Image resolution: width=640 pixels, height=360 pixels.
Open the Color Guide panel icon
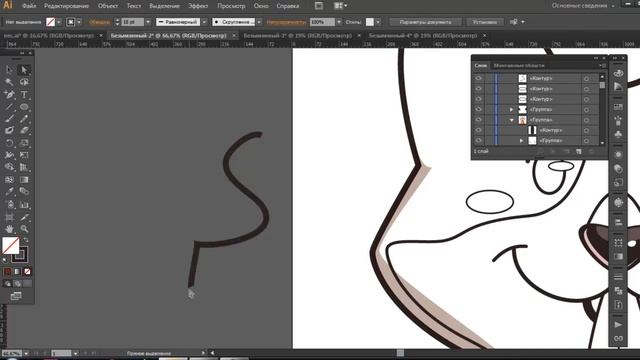[x=618, y=86]
